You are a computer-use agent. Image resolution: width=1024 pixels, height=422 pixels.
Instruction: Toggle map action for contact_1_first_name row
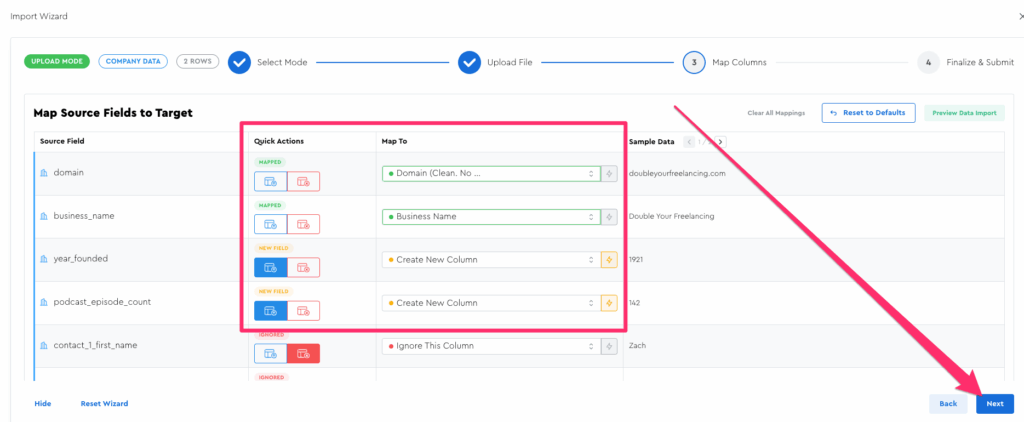point(270,353)
